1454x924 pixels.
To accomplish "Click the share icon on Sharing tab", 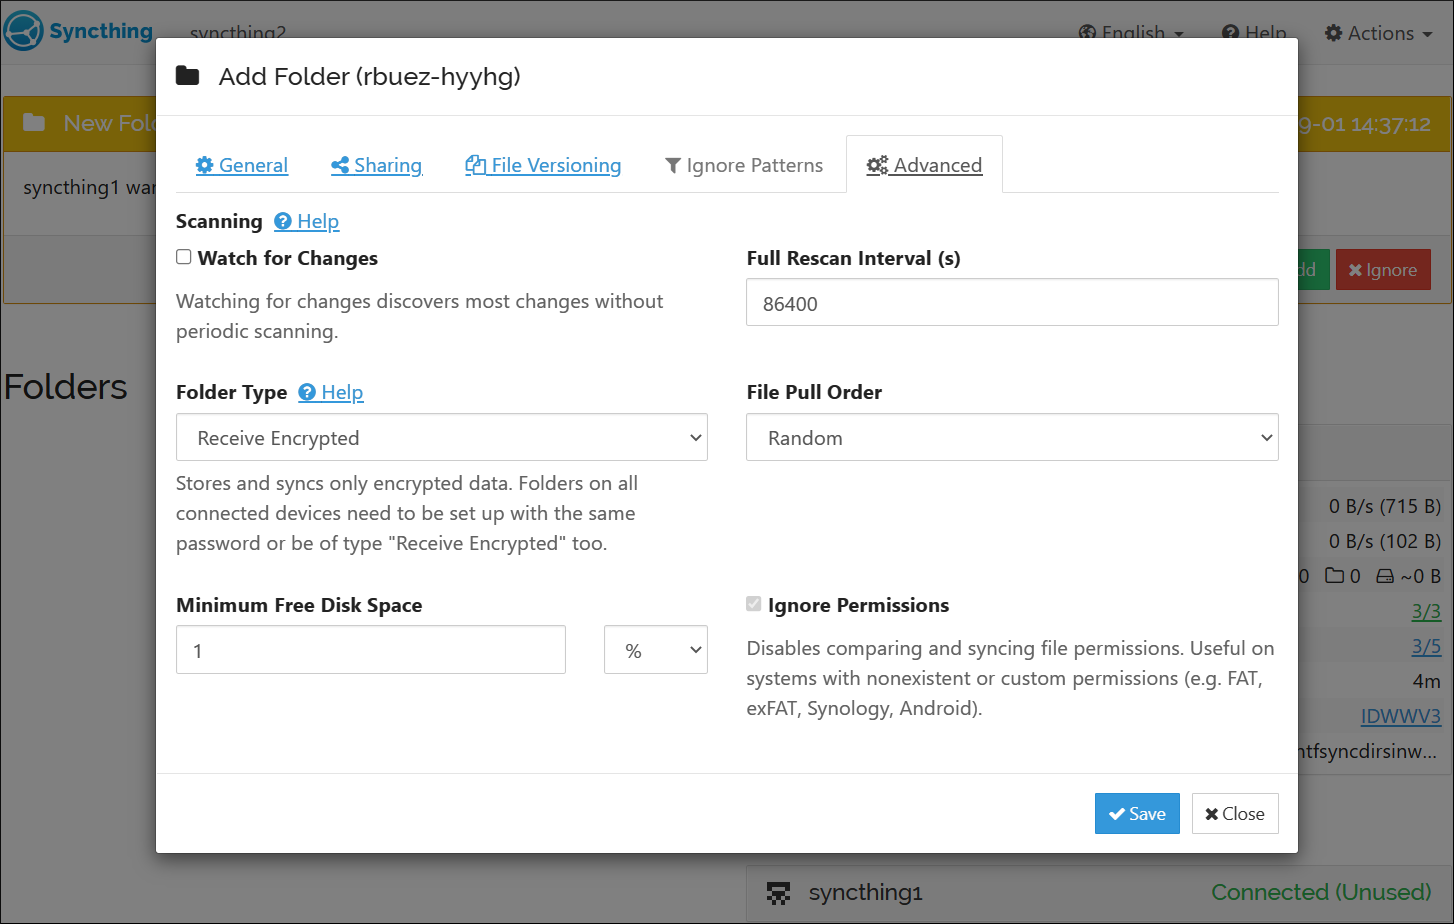I will (340, 166).
